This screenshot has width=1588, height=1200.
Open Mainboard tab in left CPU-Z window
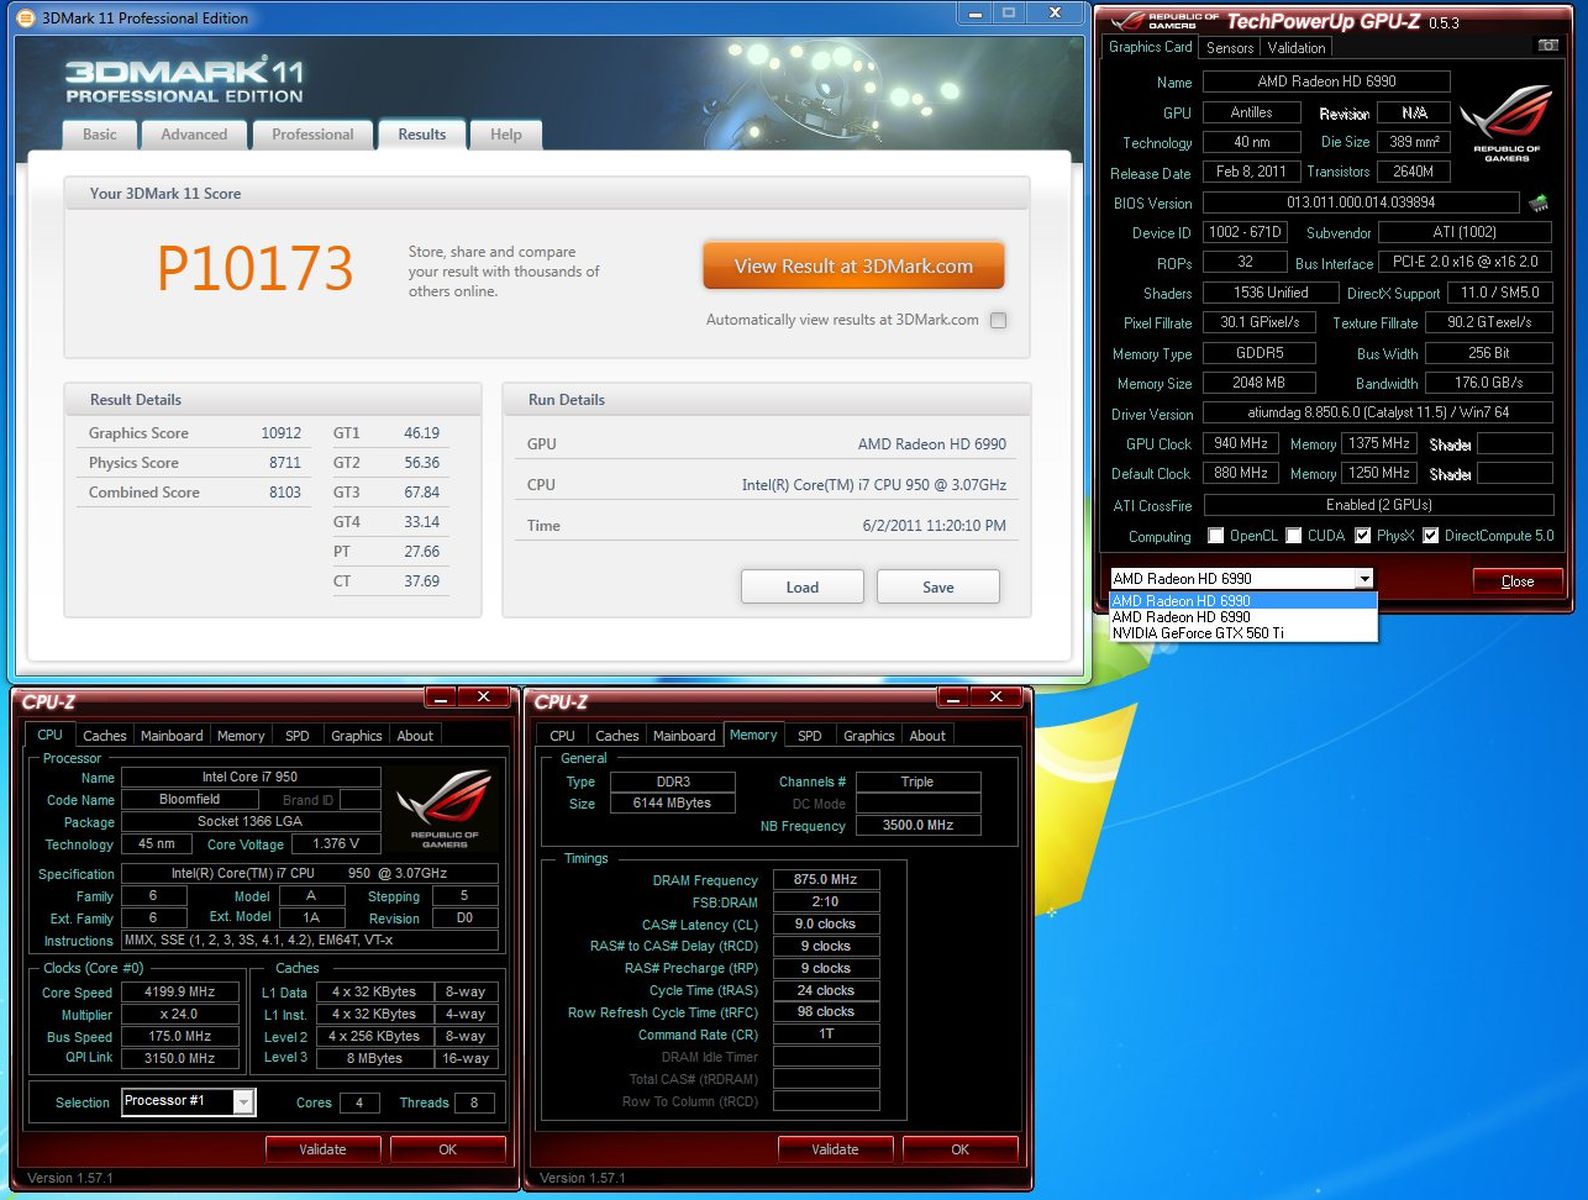point(171,736)
